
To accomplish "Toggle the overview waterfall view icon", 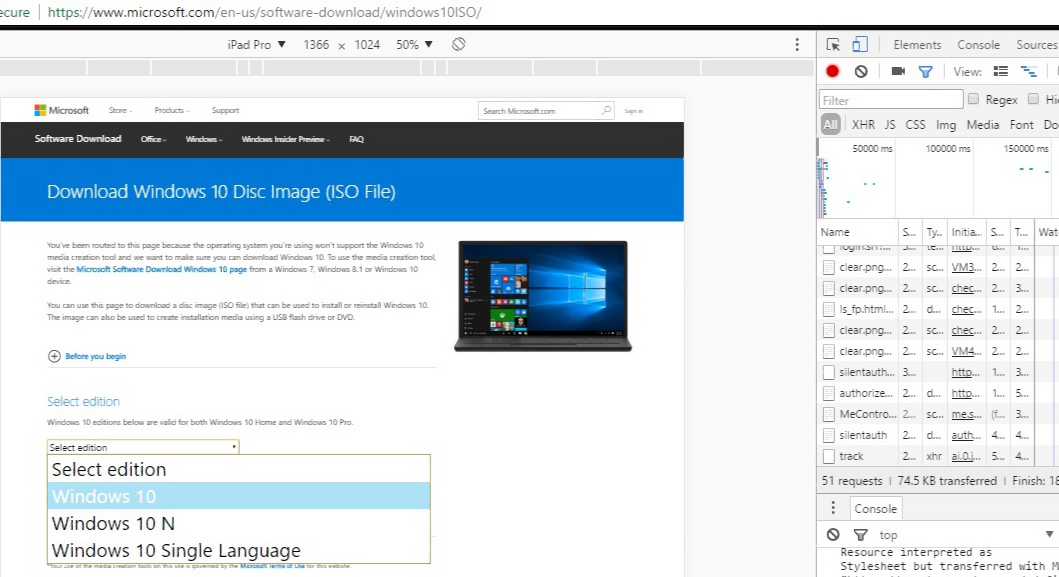I will (x=1028, y=71).
